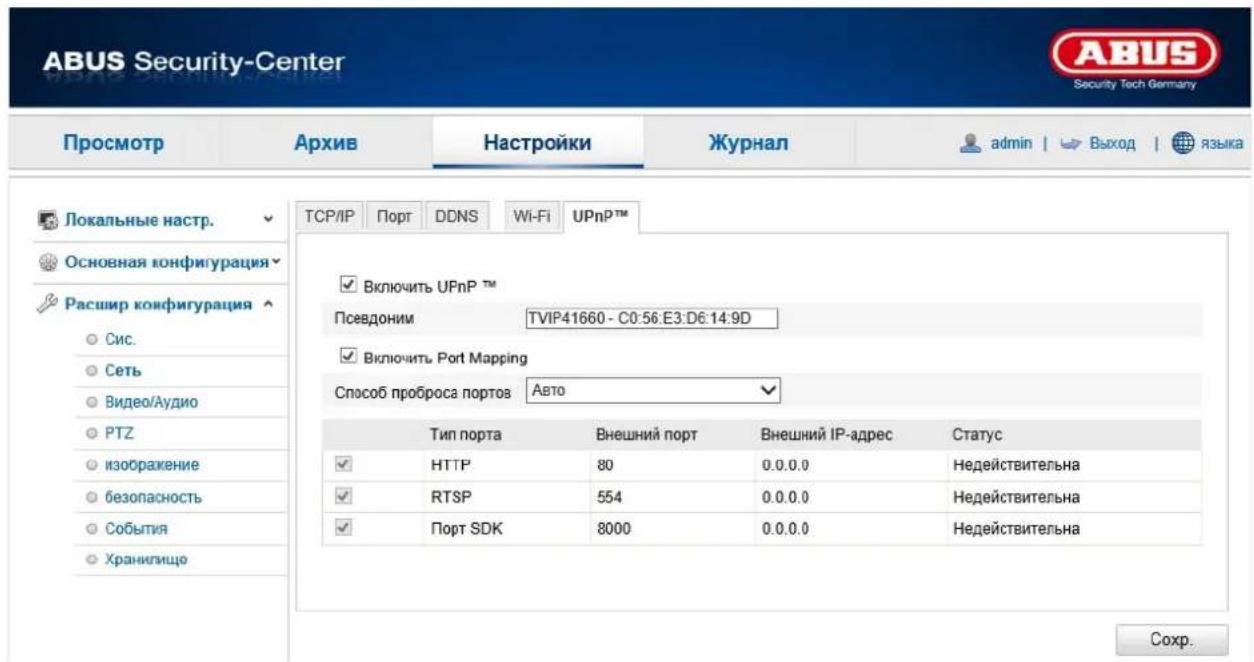Click the external port value 80
Screen dimensions: 1254x662
pyautogui.click(x=604, y=465)
